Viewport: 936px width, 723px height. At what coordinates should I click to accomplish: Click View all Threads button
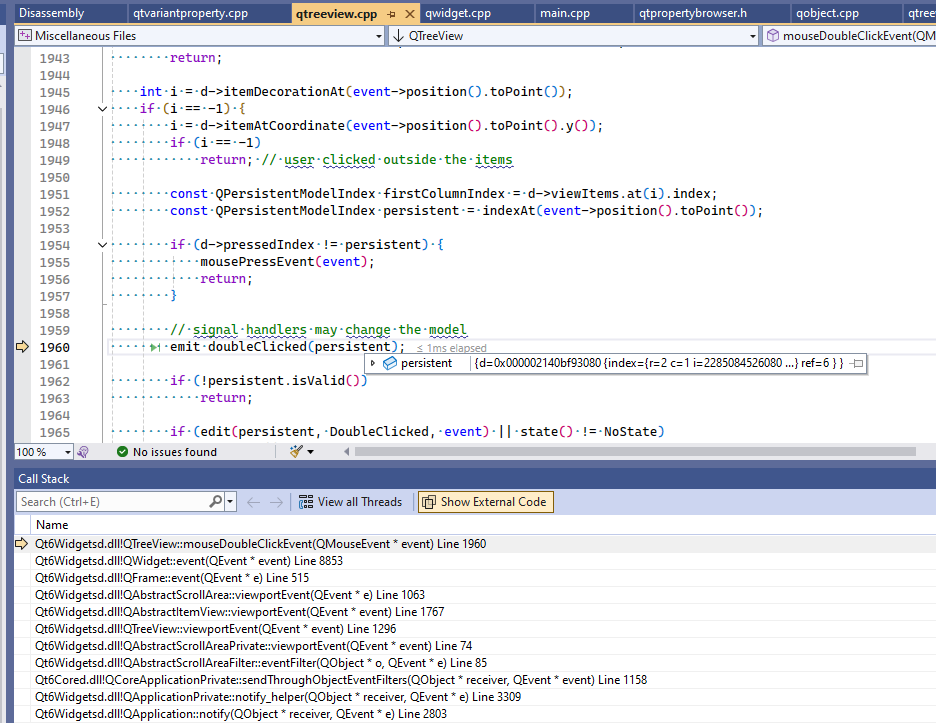(x=350, y=502)
